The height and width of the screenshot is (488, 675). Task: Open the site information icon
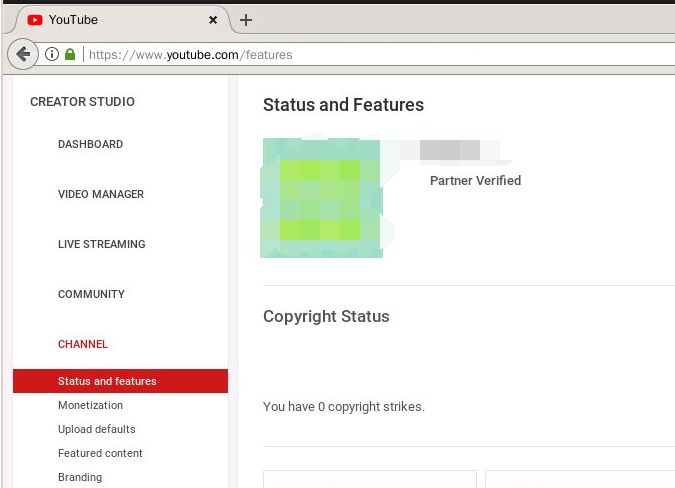click(52, 54)
